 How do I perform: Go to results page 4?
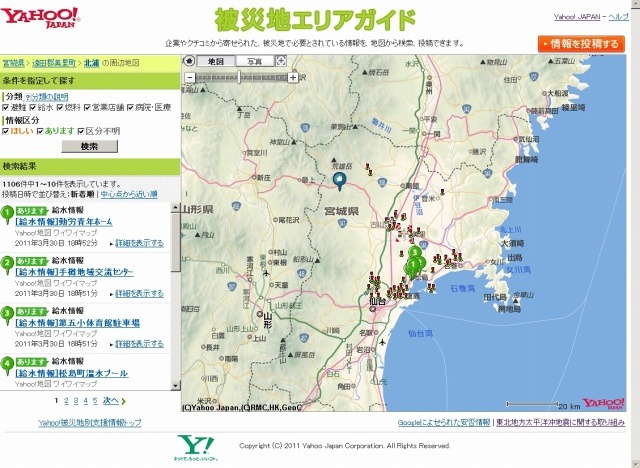click(x=85, y=401)
